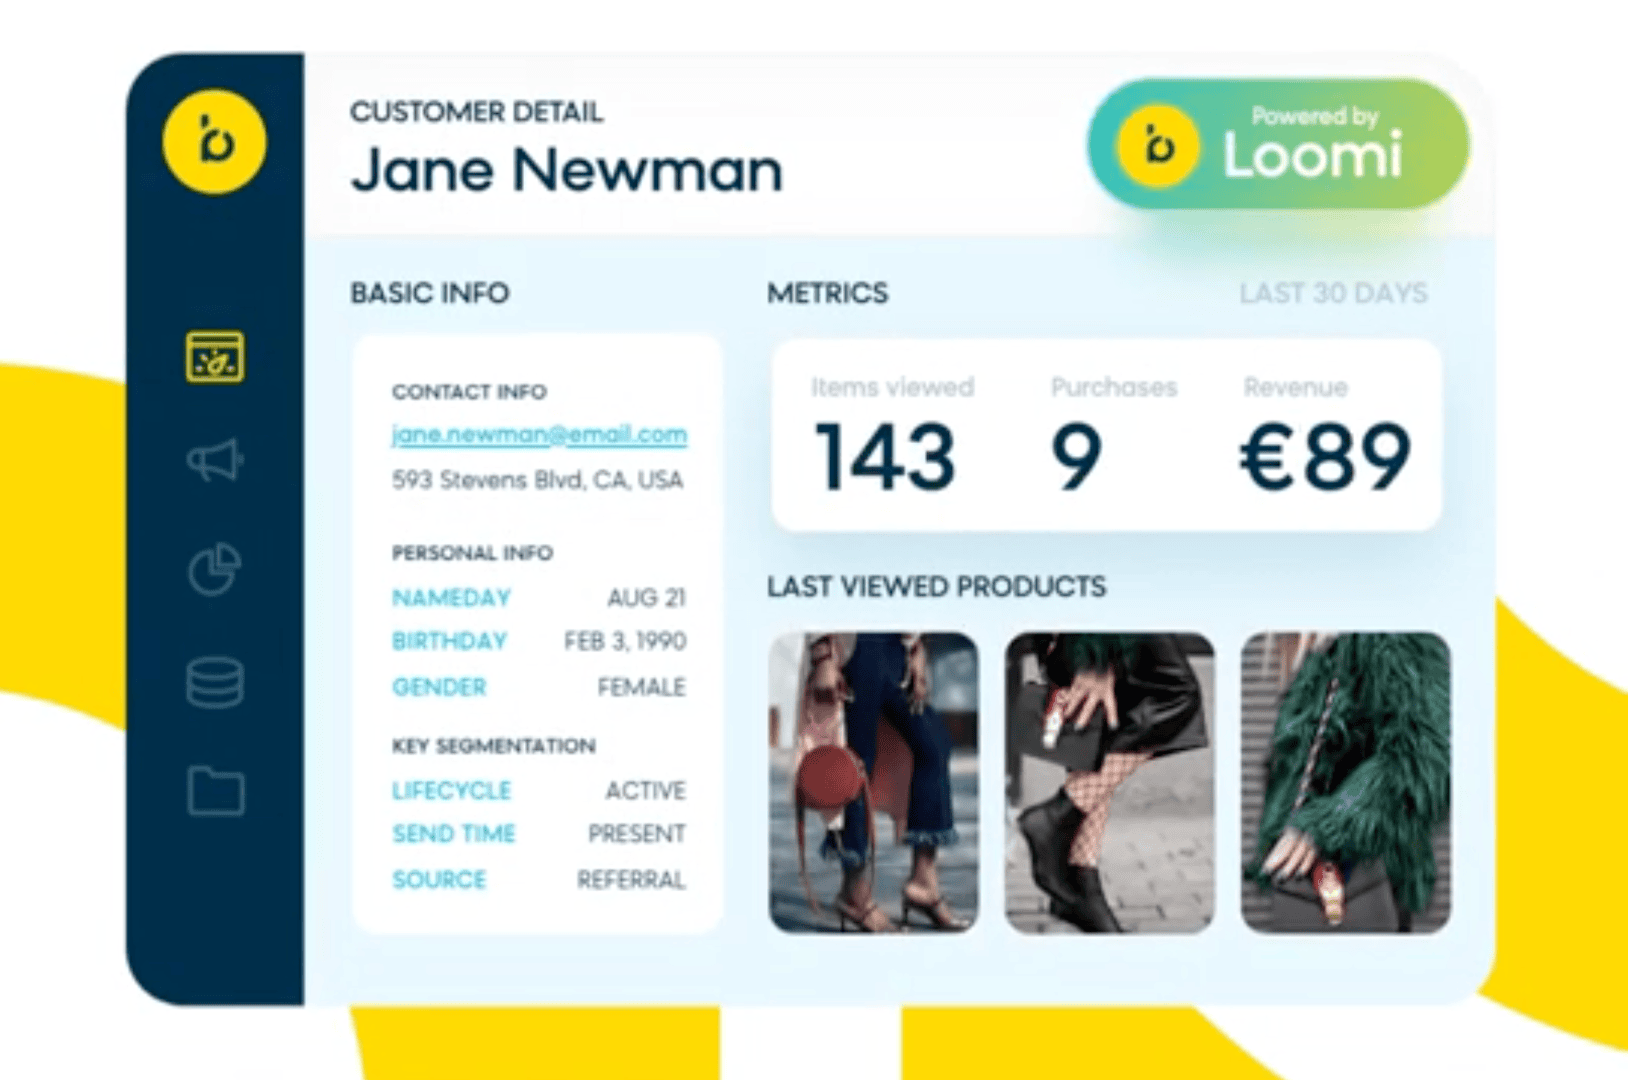This screenshot has width=1628, height=1080.
Task: Open the database stack icon
Action: [x=214, y=683]
